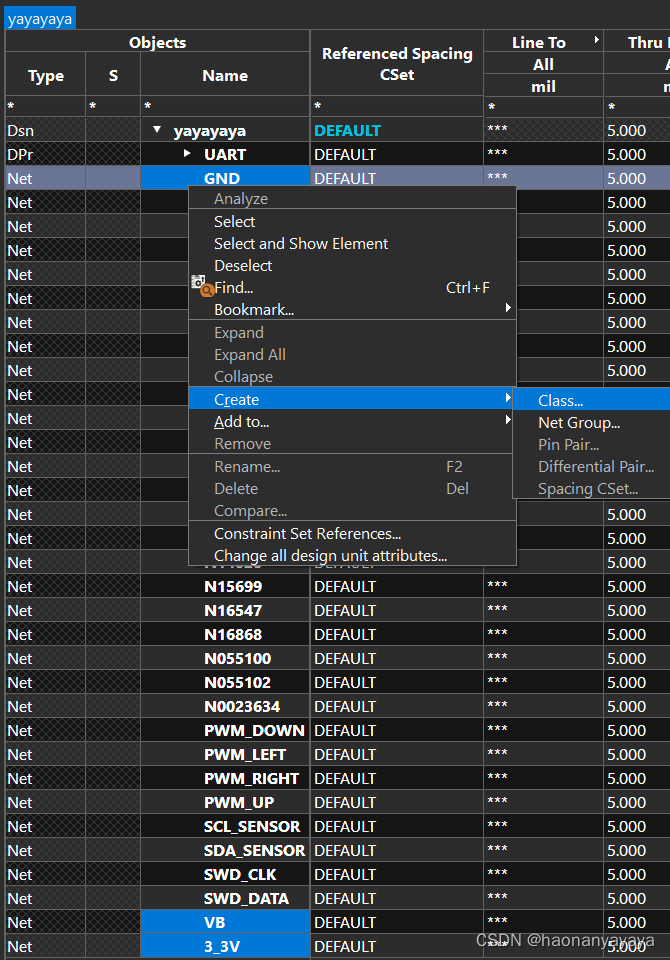The width and height of the screenshot is (670, 960).
Task: Open Find... in the context menu
Action: [352, 288]
